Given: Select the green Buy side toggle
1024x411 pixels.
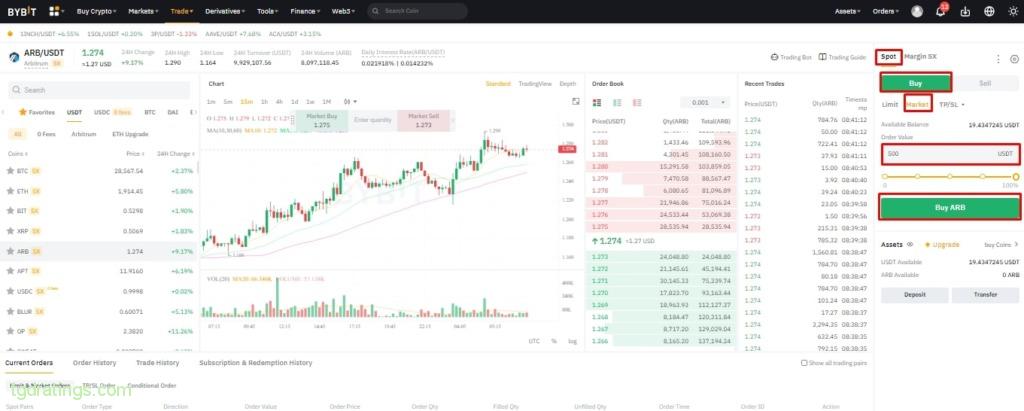Looking at the screenshot, I should (x=916, y=82).
